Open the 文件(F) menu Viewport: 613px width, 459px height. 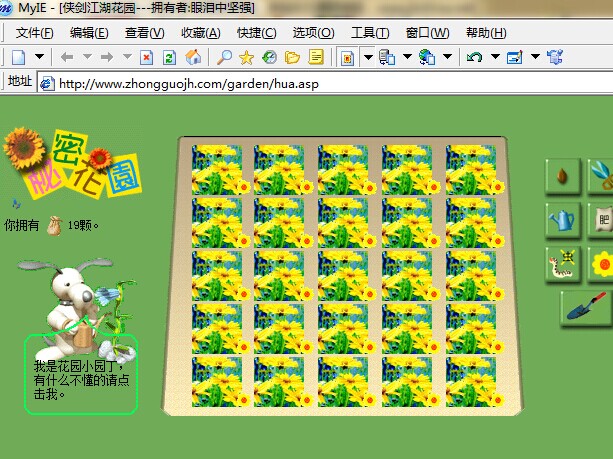pyautogui.click(x=34, y=33)
